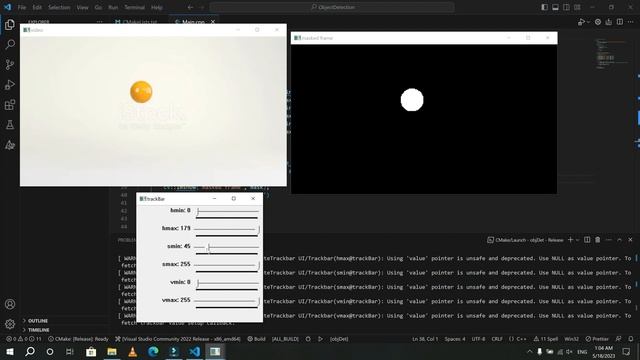Open the CMake view in activity bar

click(x=10, y=145)
